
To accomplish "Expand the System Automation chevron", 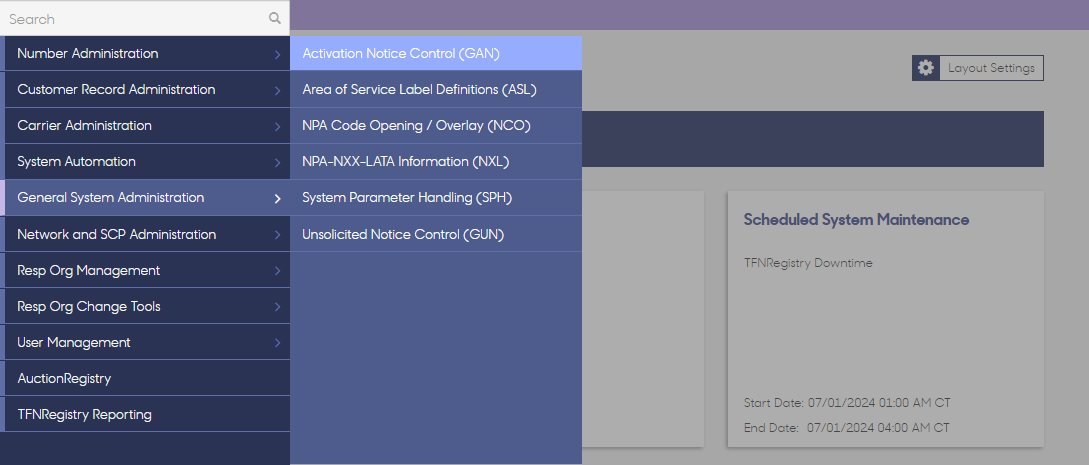I will (x=277, y=162).
